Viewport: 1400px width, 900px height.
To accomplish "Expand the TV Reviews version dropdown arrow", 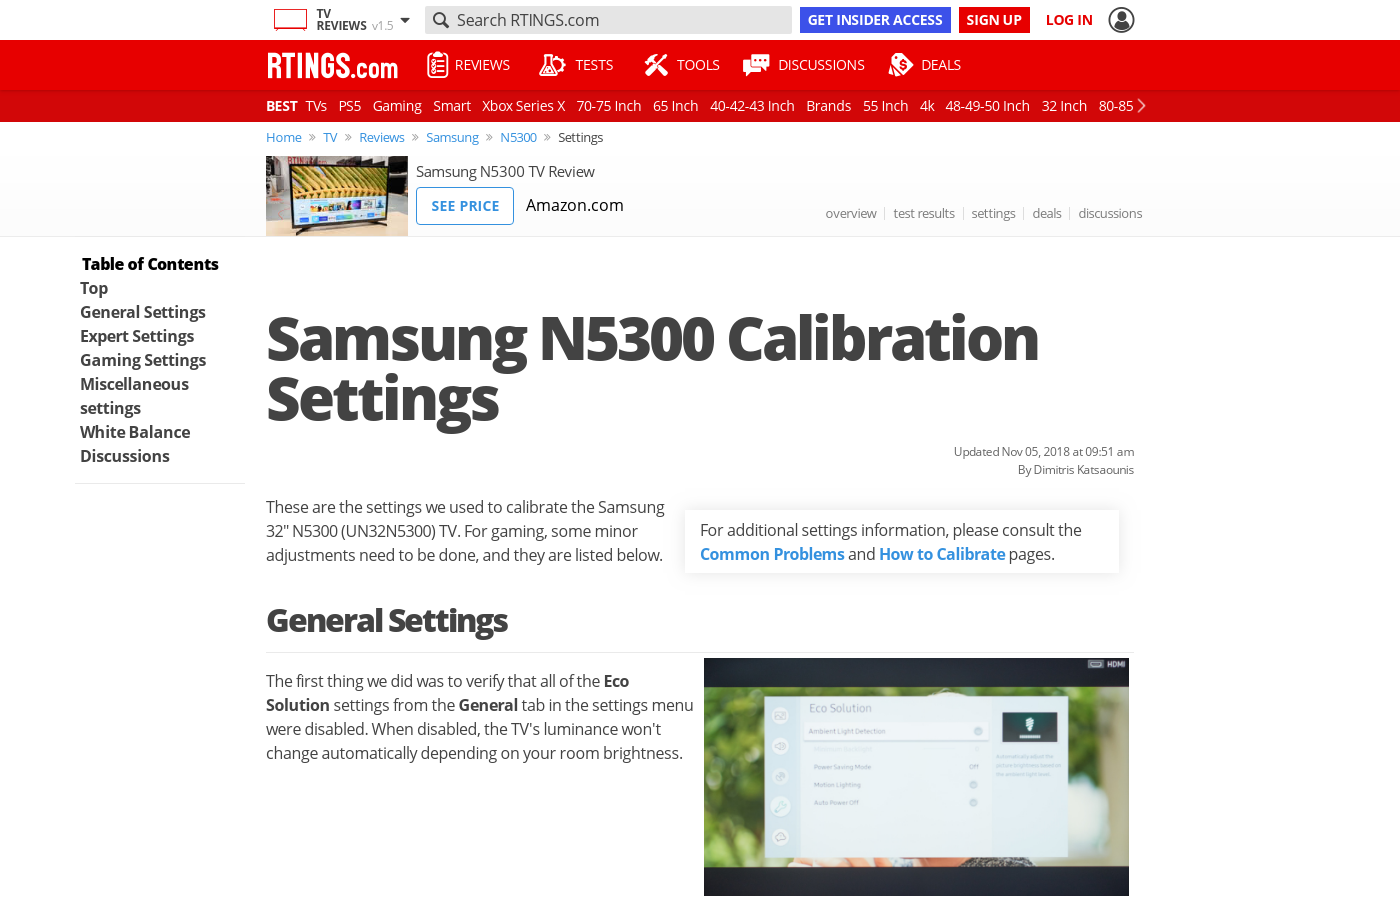I will point(405,20).
